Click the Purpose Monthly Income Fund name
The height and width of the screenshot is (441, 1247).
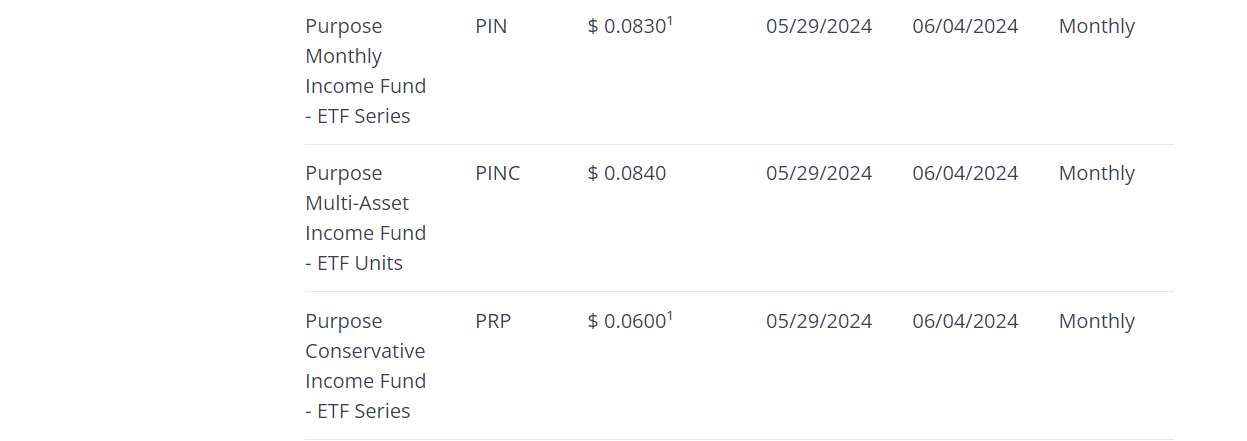(365, 71)
